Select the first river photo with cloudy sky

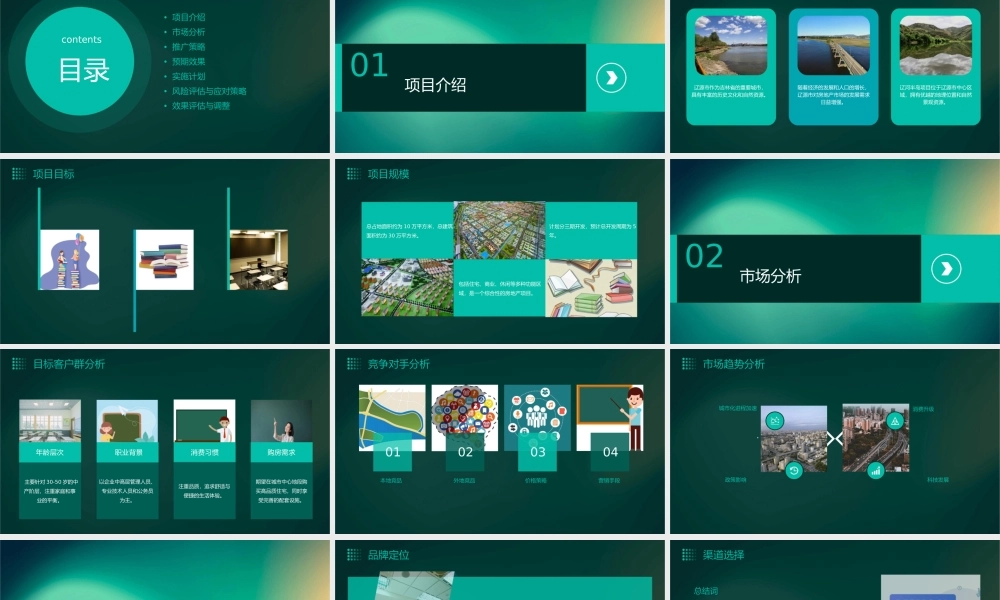(x=731, y=45)
